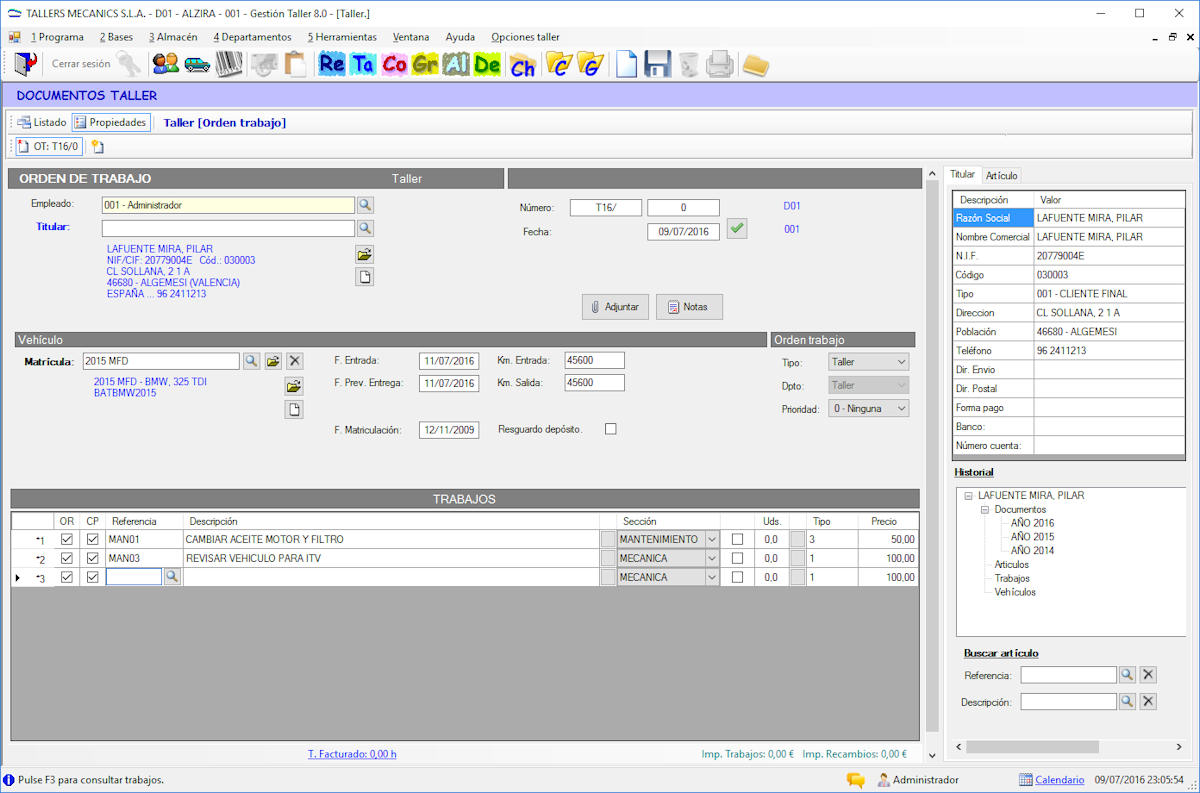Confirm date with green checkmark icon

tap(737, 229)
